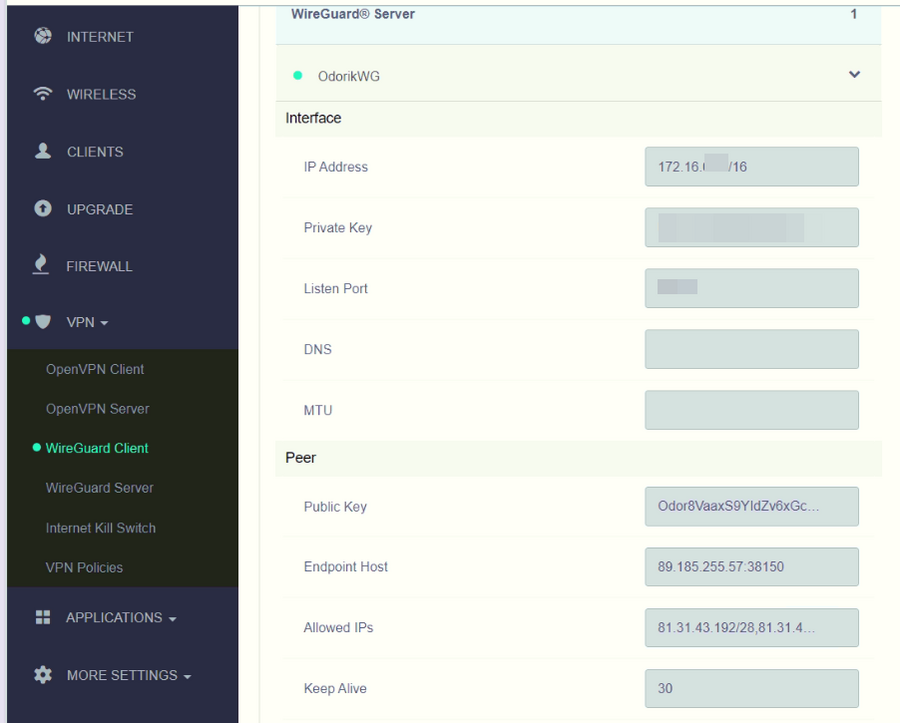Open the OpenVPN Server page
Screen dimensions: 900x723
click(x=97, y=409)
